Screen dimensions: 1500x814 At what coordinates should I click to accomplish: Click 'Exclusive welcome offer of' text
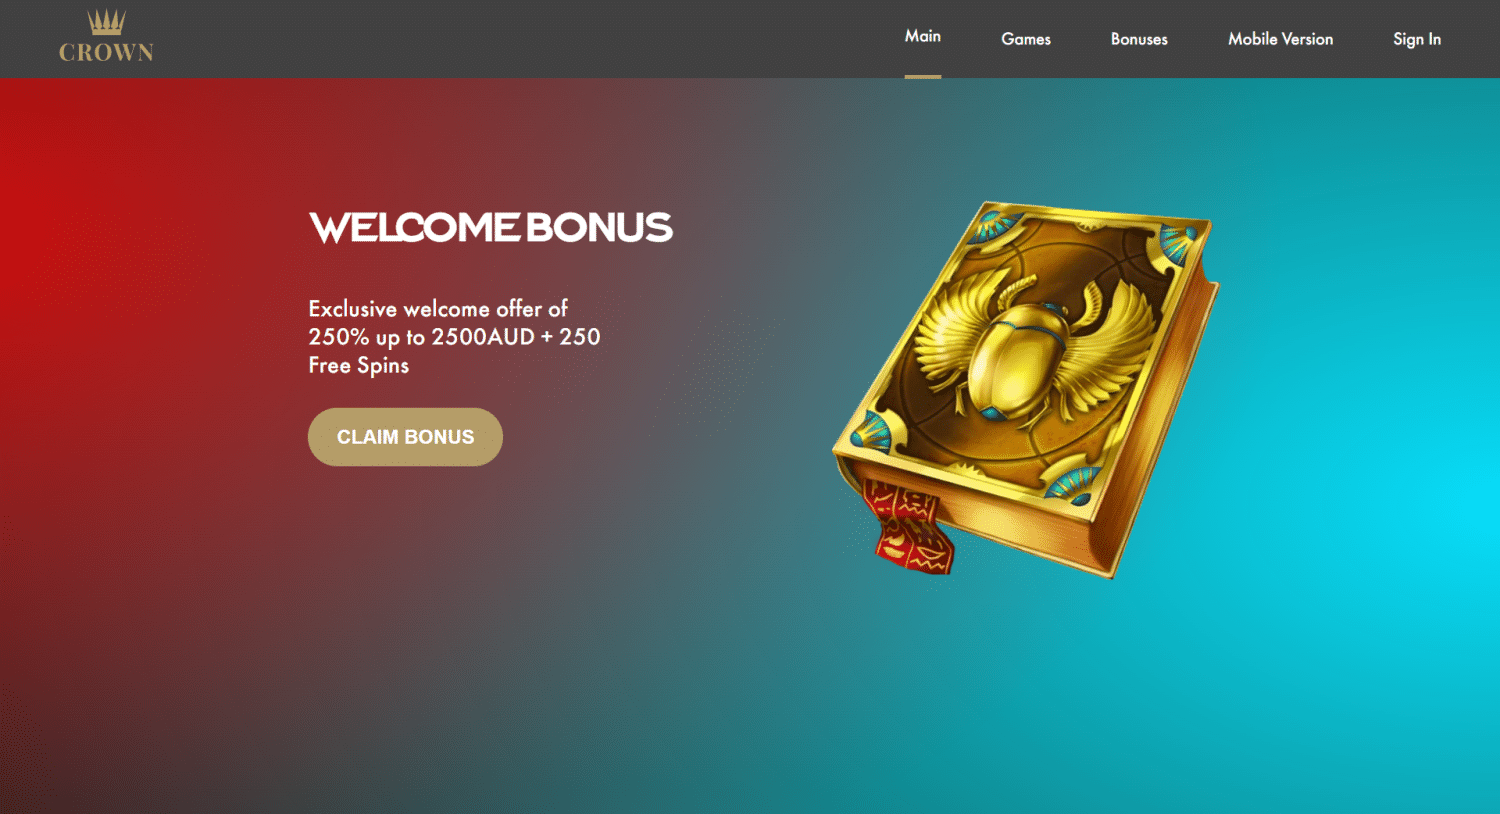[x=438, y=309]
